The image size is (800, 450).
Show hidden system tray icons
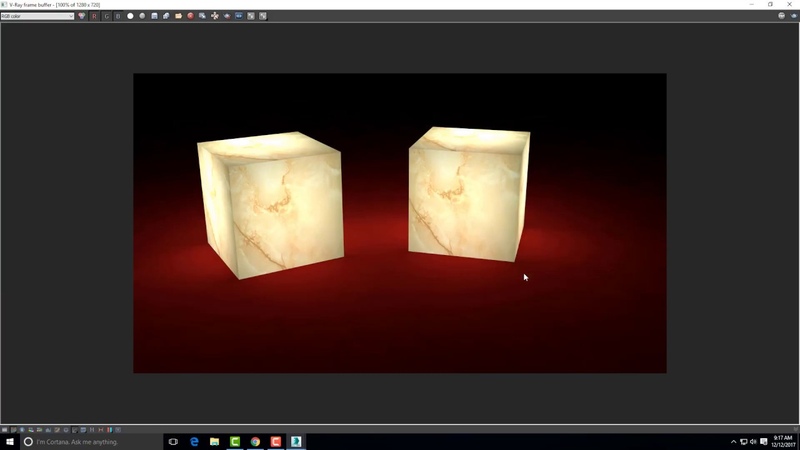734,442
